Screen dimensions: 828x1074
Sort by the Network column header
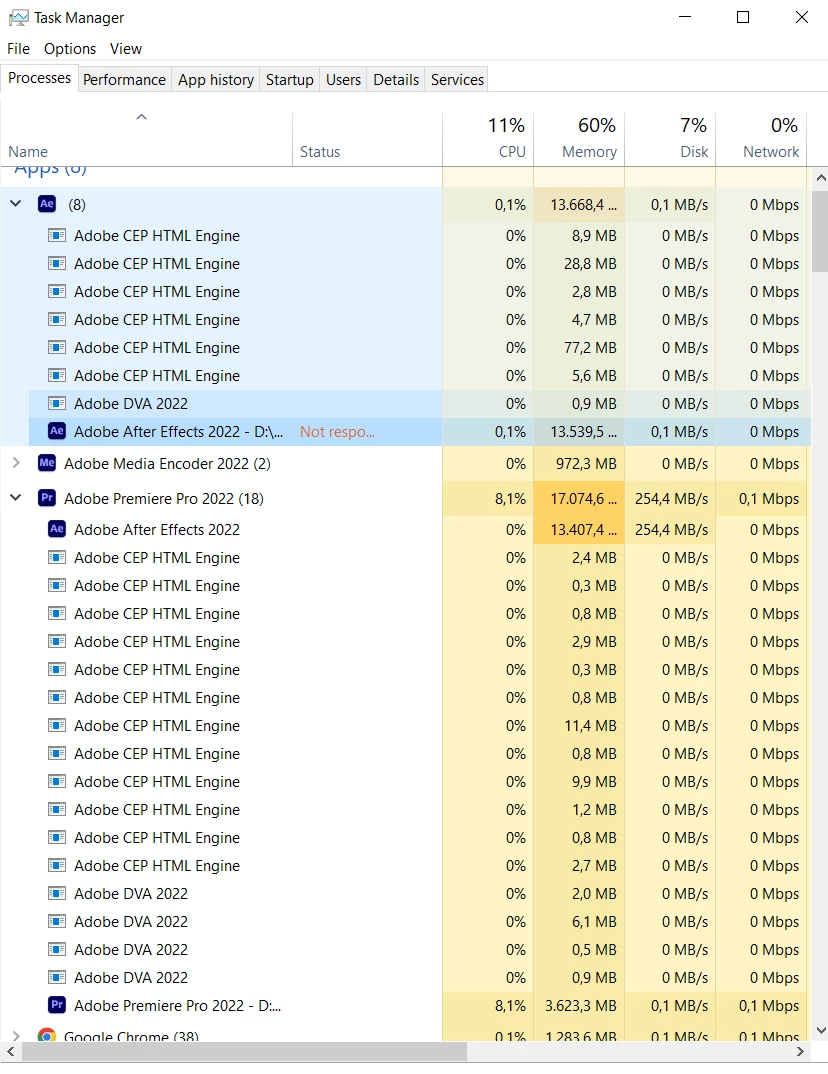click(761, 138)
